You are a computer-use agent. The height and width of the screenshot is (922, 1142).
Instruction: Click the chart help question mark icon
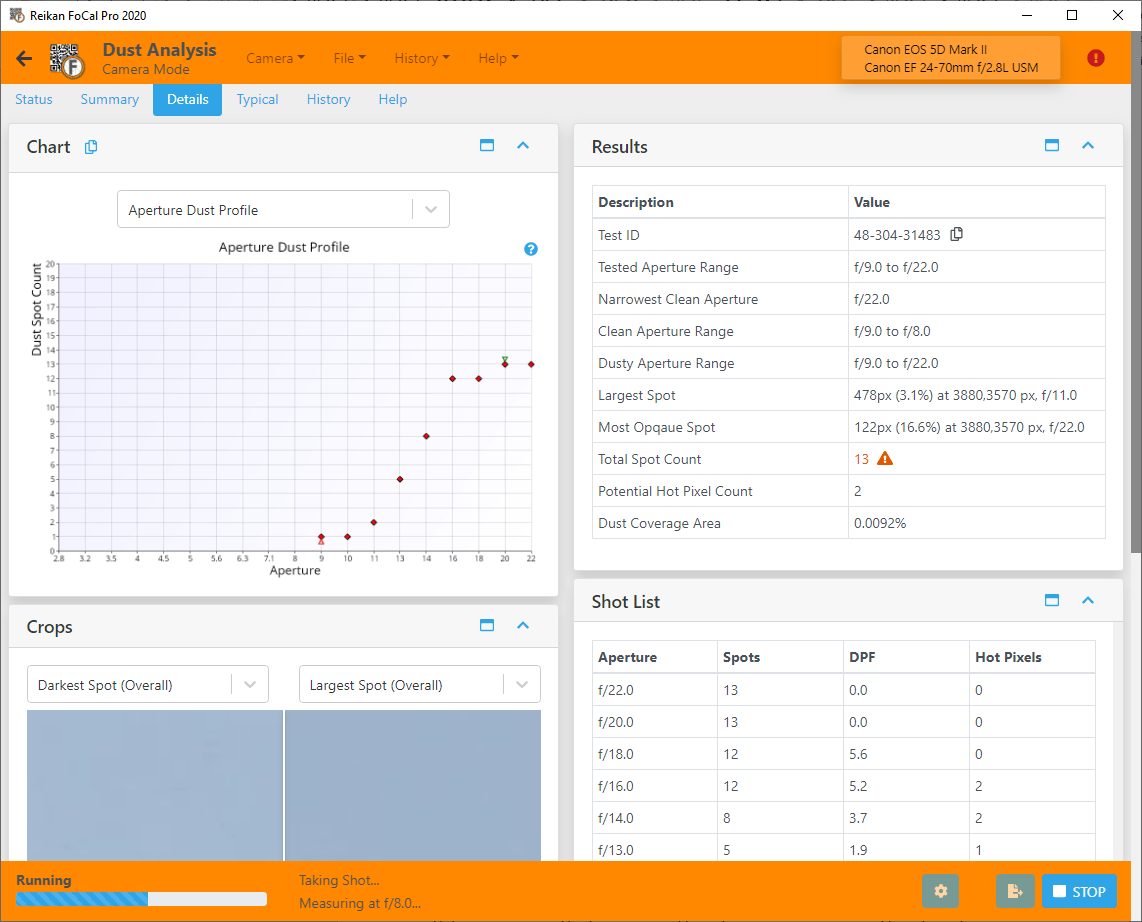pos(531,249)
